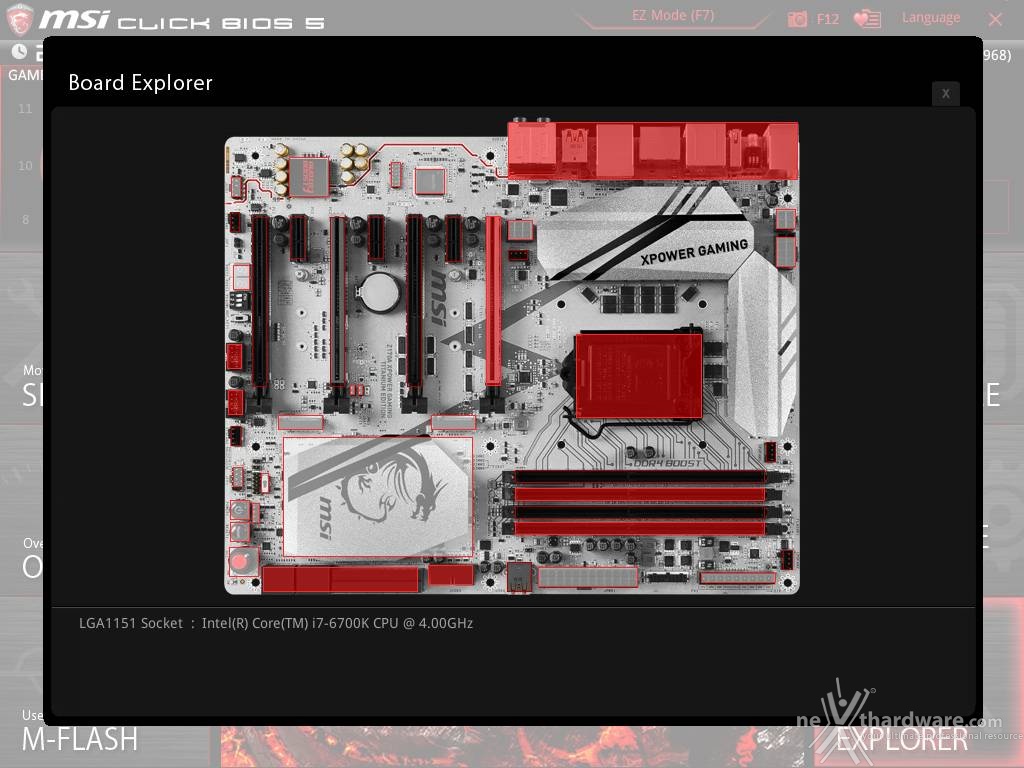Select the onboard power button
This screenshot has width=1024, height=768.
tap(240, 509)
